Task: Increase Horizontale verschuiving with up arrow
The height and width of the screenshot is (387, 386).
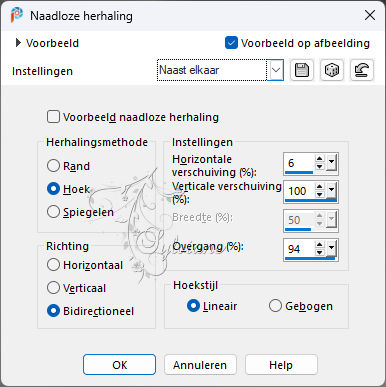Action: pyautogui.click(x=319, y=159)
